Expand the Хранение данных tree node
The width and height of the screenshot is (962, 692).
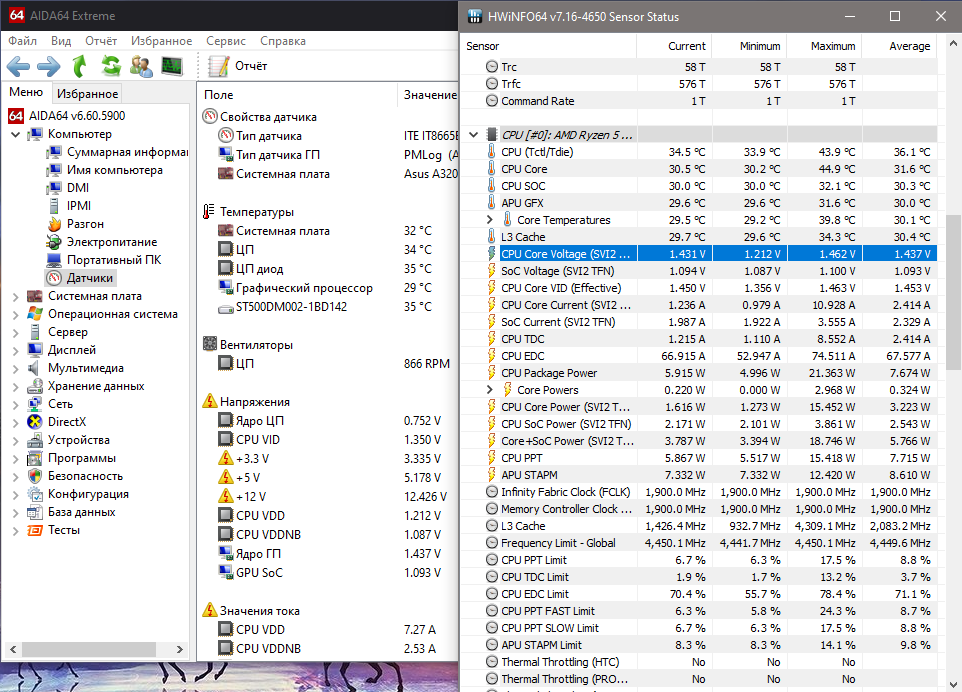pyautogui.click(x=16, y=386)
